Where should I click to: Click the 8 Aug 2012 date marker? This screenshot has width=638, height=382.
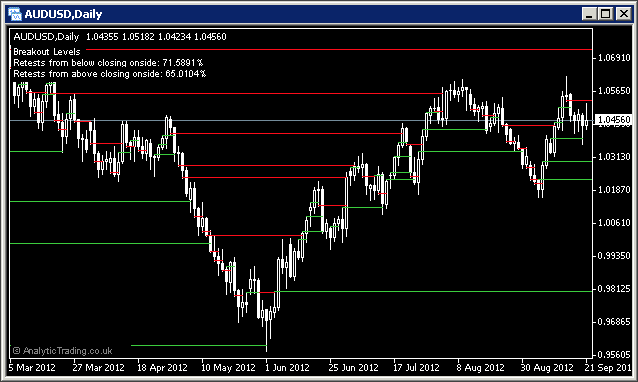click(x=480, y=367)
